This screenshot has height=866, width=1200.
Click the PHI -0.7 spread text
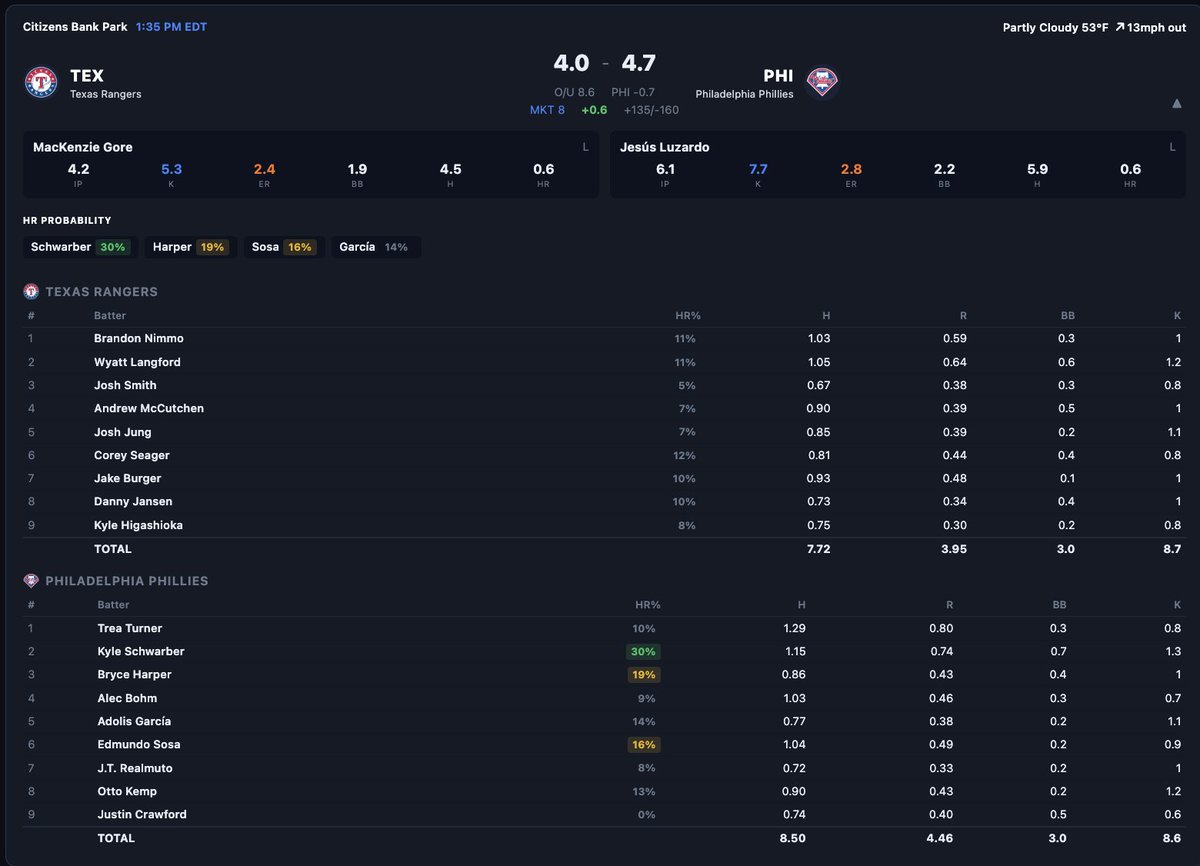click(633, 92)
